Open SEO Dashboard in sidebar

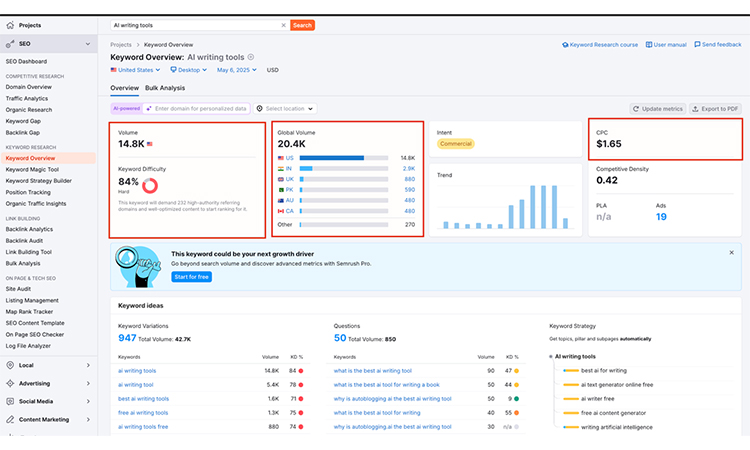(x=26, y=61)
